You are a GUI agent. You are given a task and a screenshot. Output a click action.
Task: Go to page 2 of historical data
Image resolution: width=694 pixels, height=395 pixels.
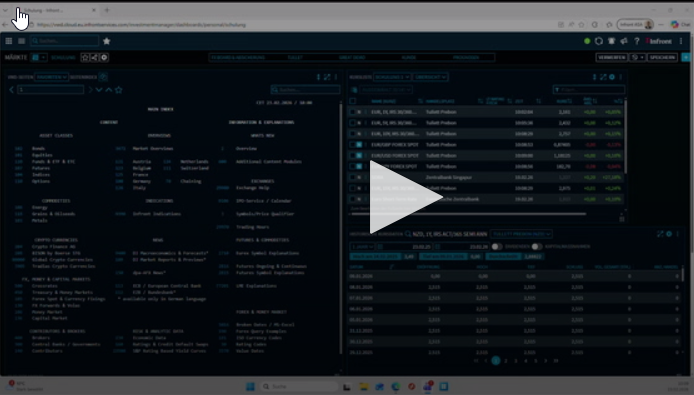pos(506,361)
